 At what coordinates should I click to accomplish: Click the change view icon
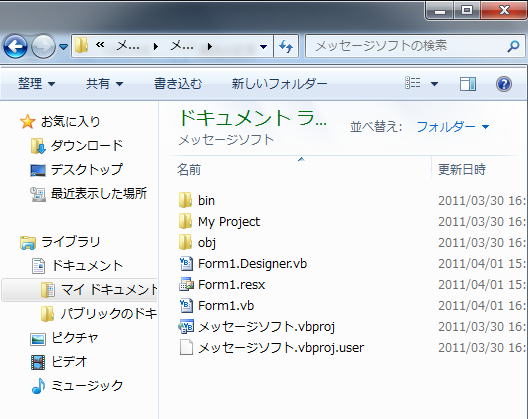412,83
